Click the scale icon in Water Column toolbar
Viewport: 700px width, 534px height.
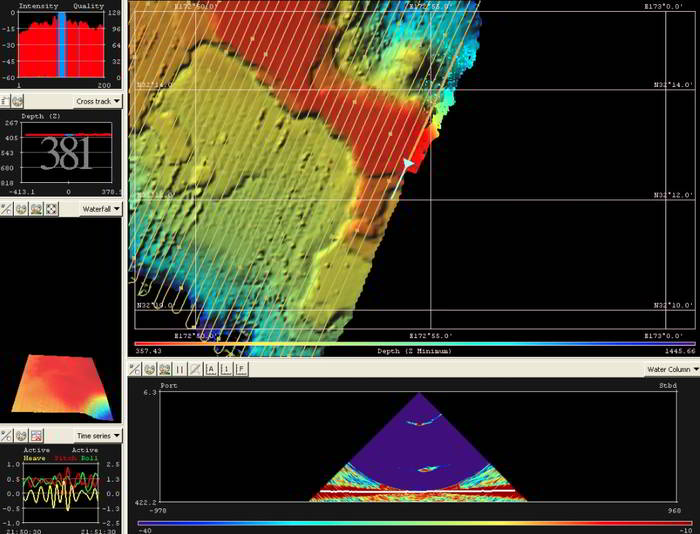pos(135,369)
